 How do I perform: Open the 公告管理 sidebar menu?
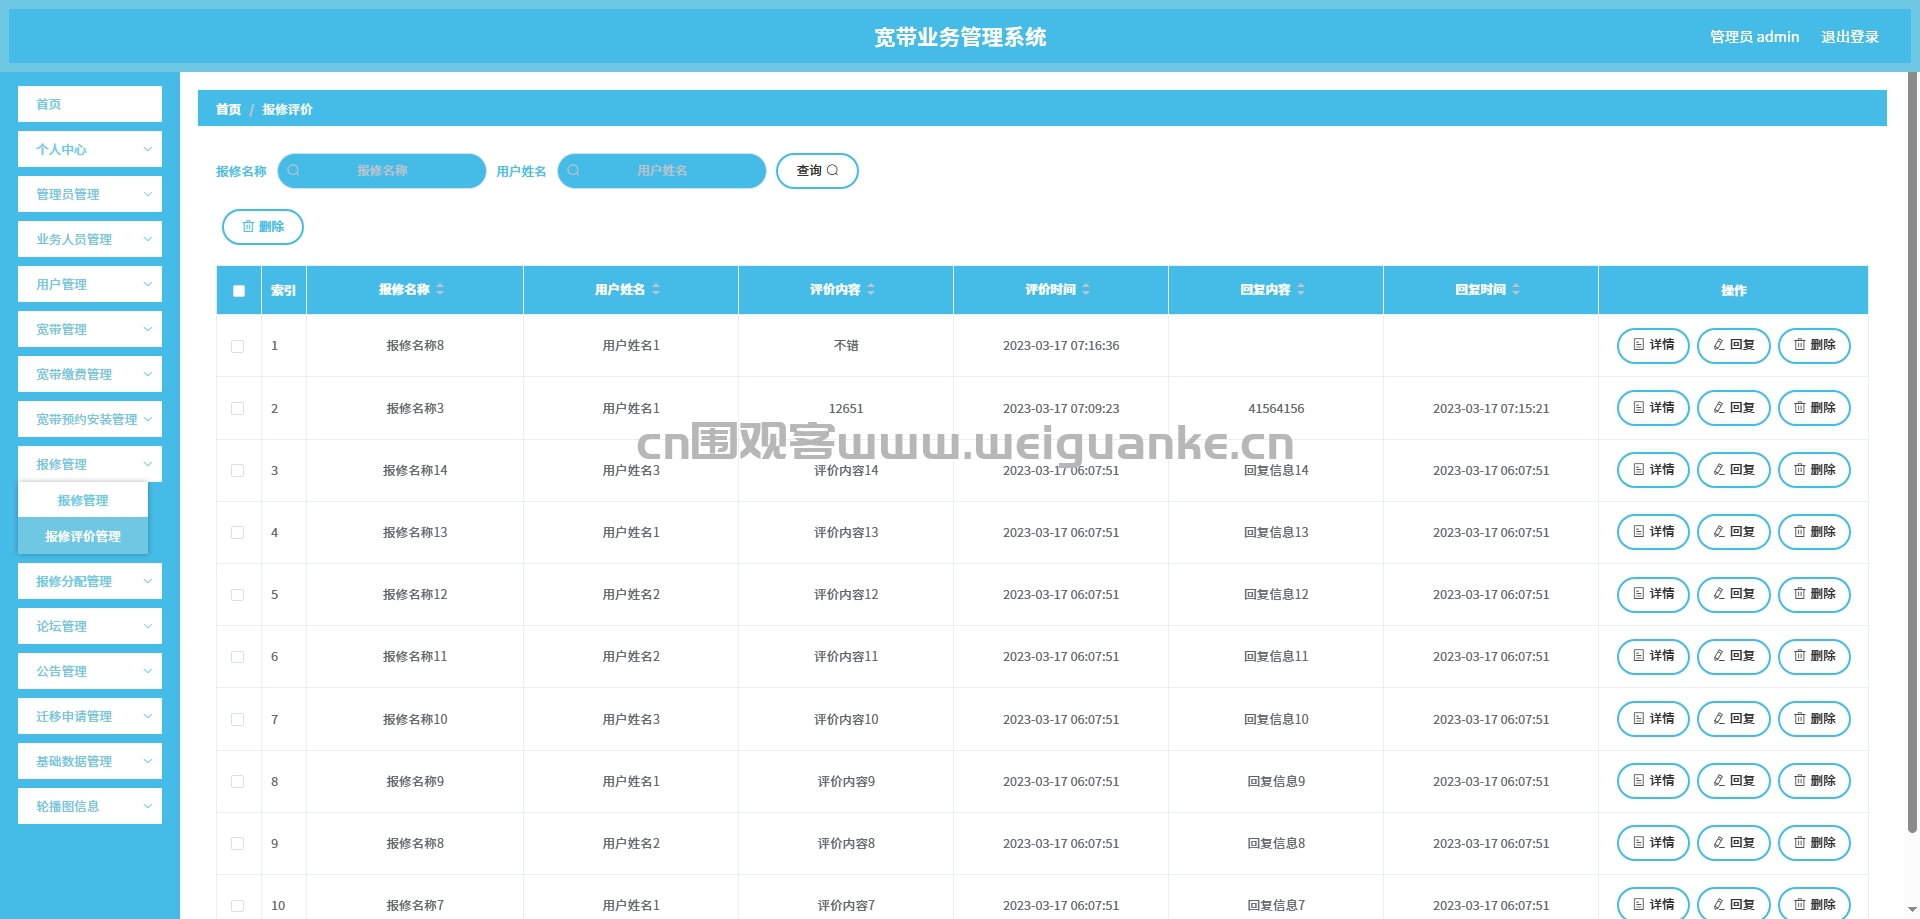[x=90, y=671]
